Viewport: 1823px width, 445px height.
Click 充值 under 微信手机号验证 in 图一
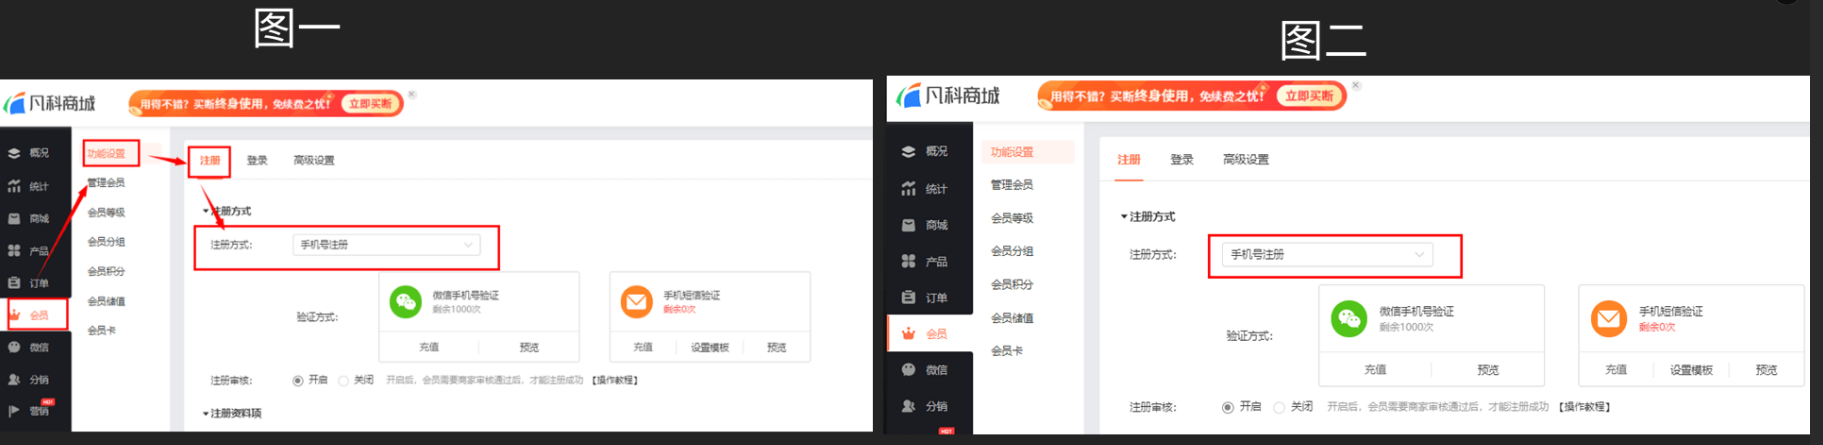(x=429, y=348)
